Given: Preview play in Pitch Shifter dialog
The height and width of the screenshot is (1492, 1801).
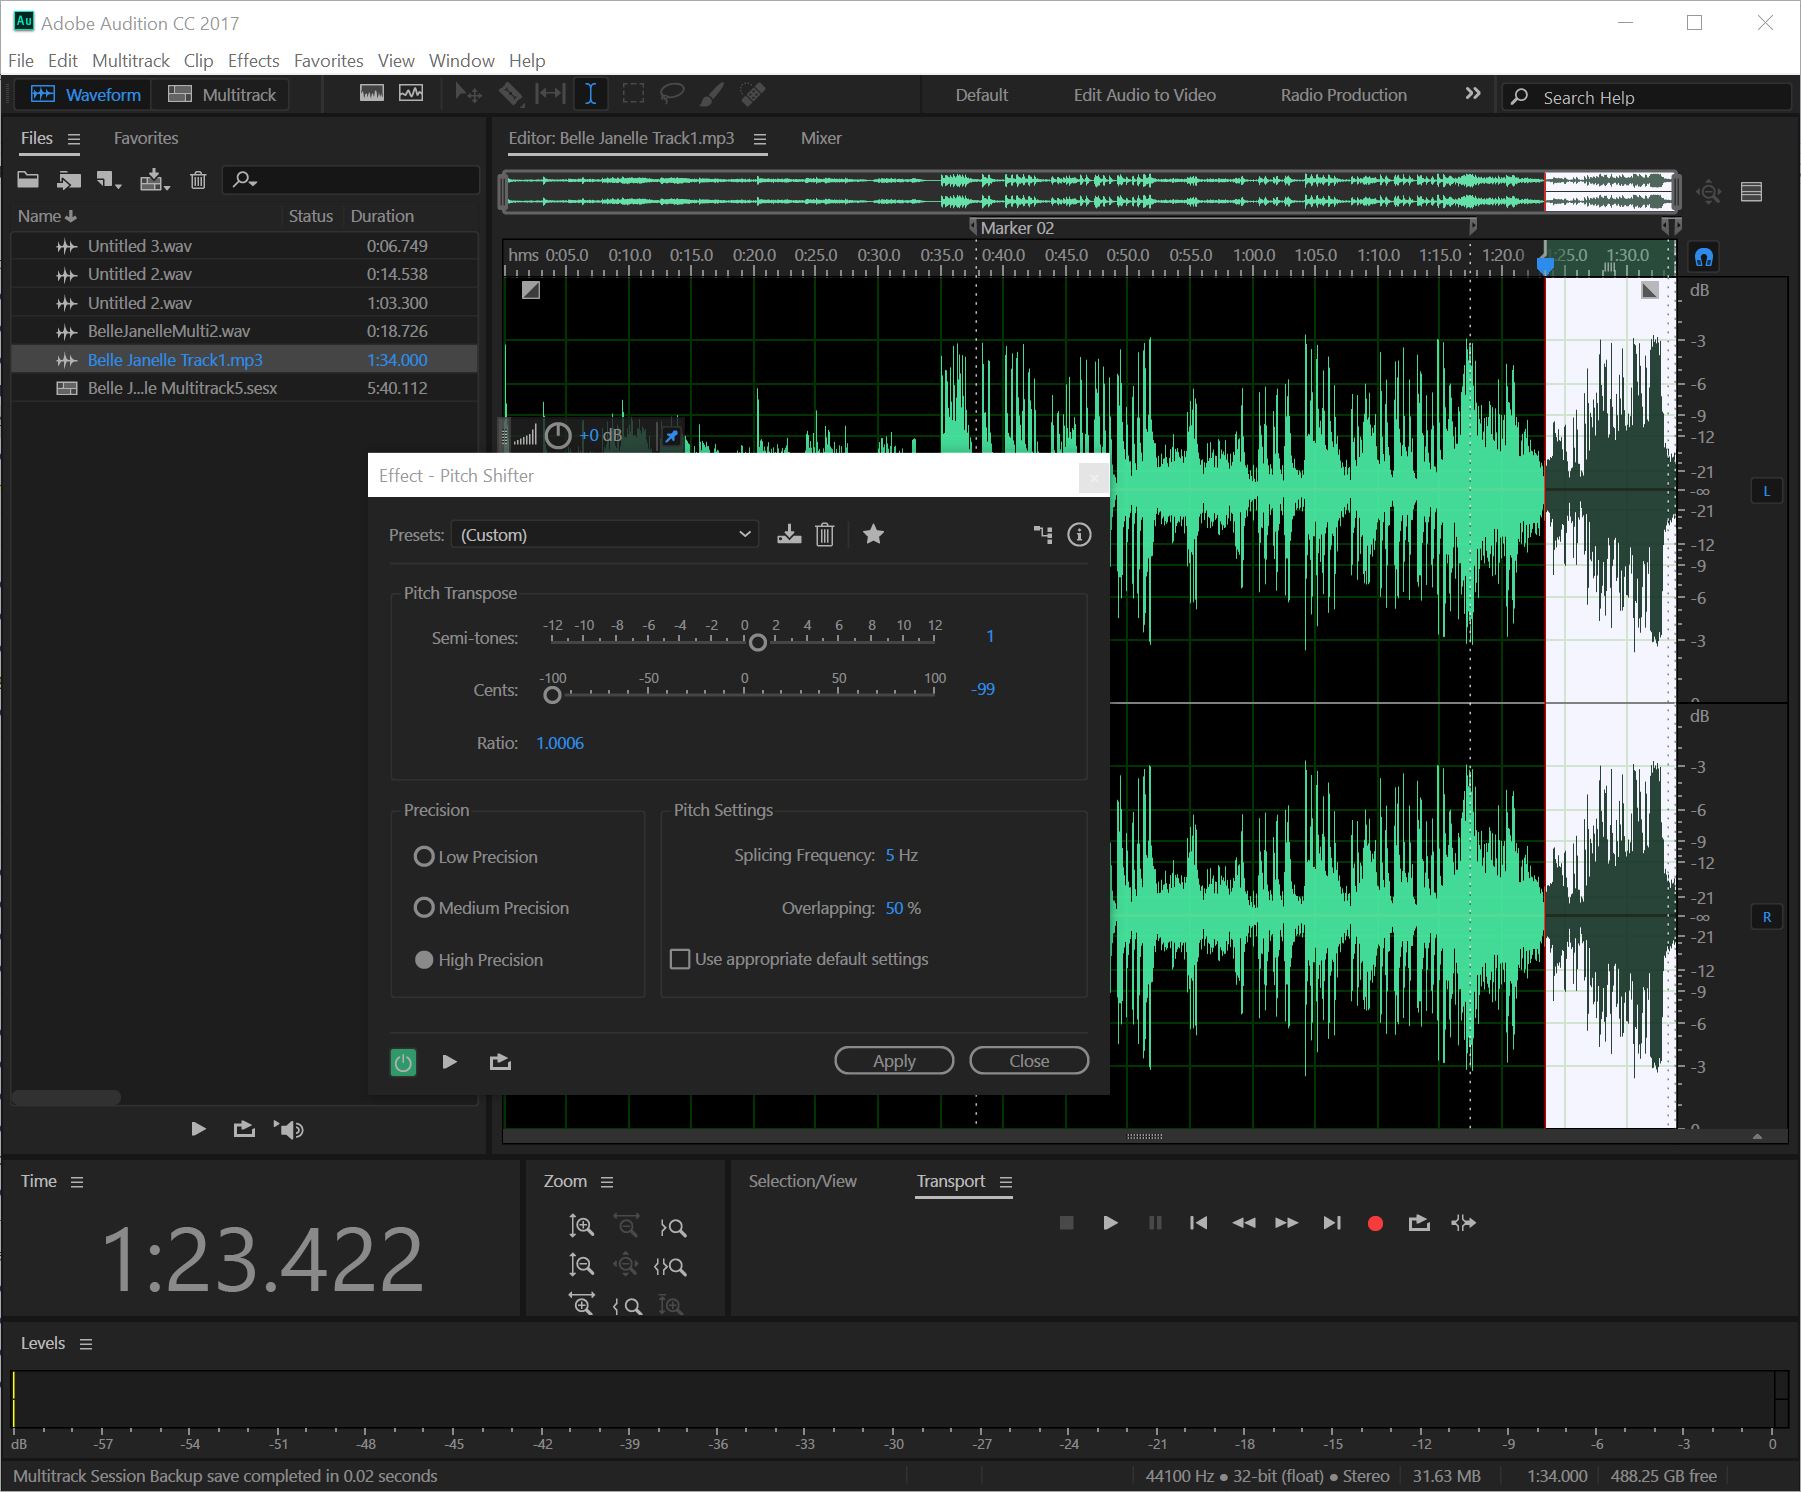Looking at the screenshot, I should (x=449, y=1062).
